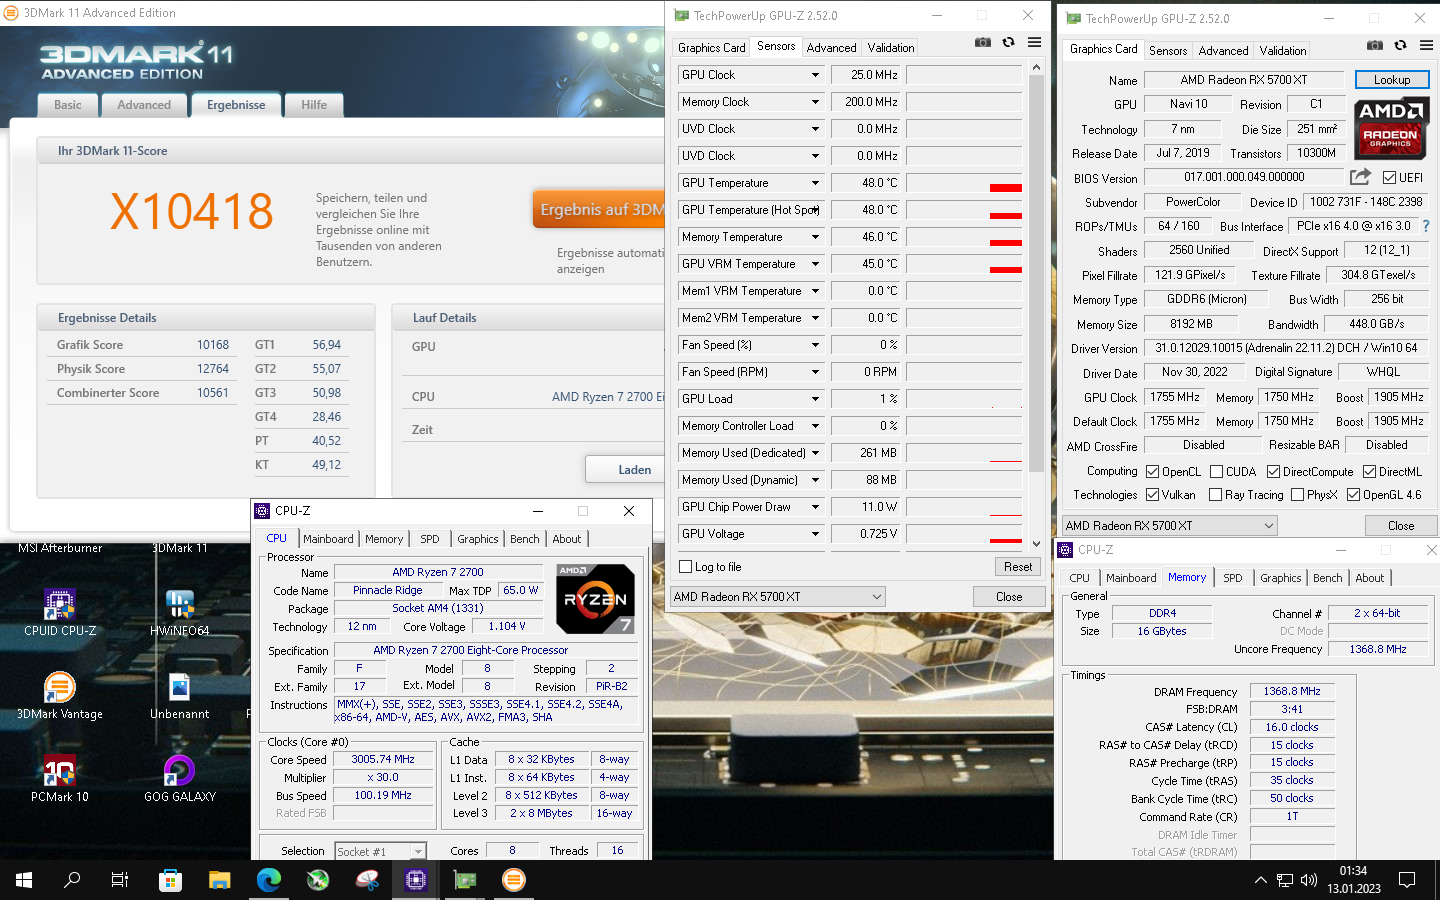Open GPU selector dropdown in Graphics Card window

coord(1170,526)
